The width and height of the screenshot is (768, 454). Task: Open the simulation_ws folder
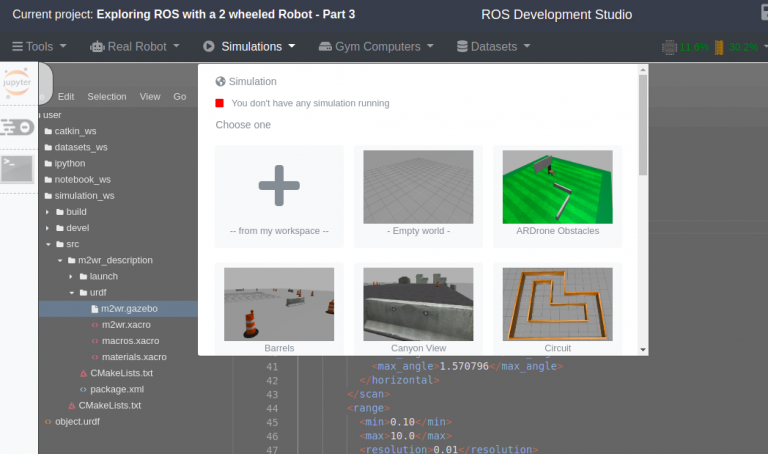[x=84, y=195]
